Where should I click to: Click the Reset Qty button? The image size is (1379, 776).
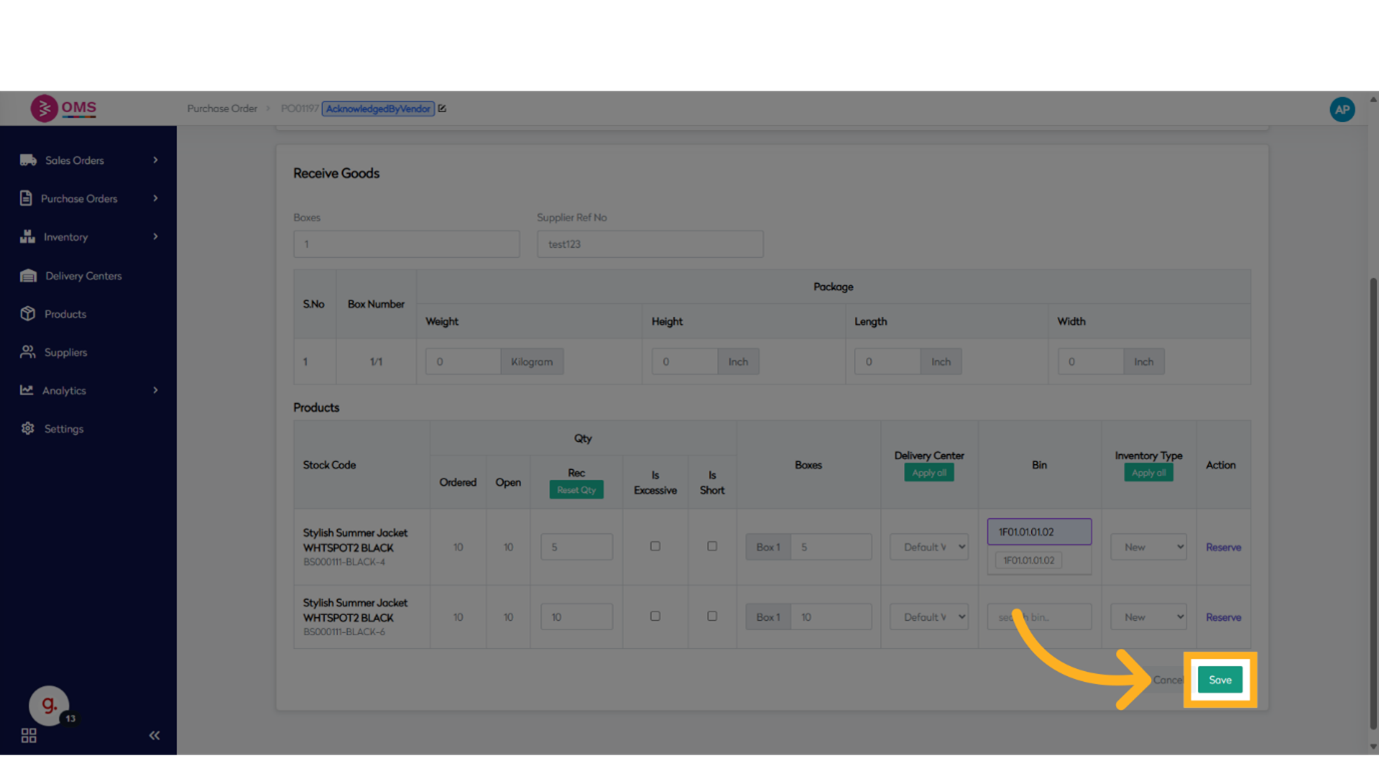pyautogui.click(x=576, y=490)
